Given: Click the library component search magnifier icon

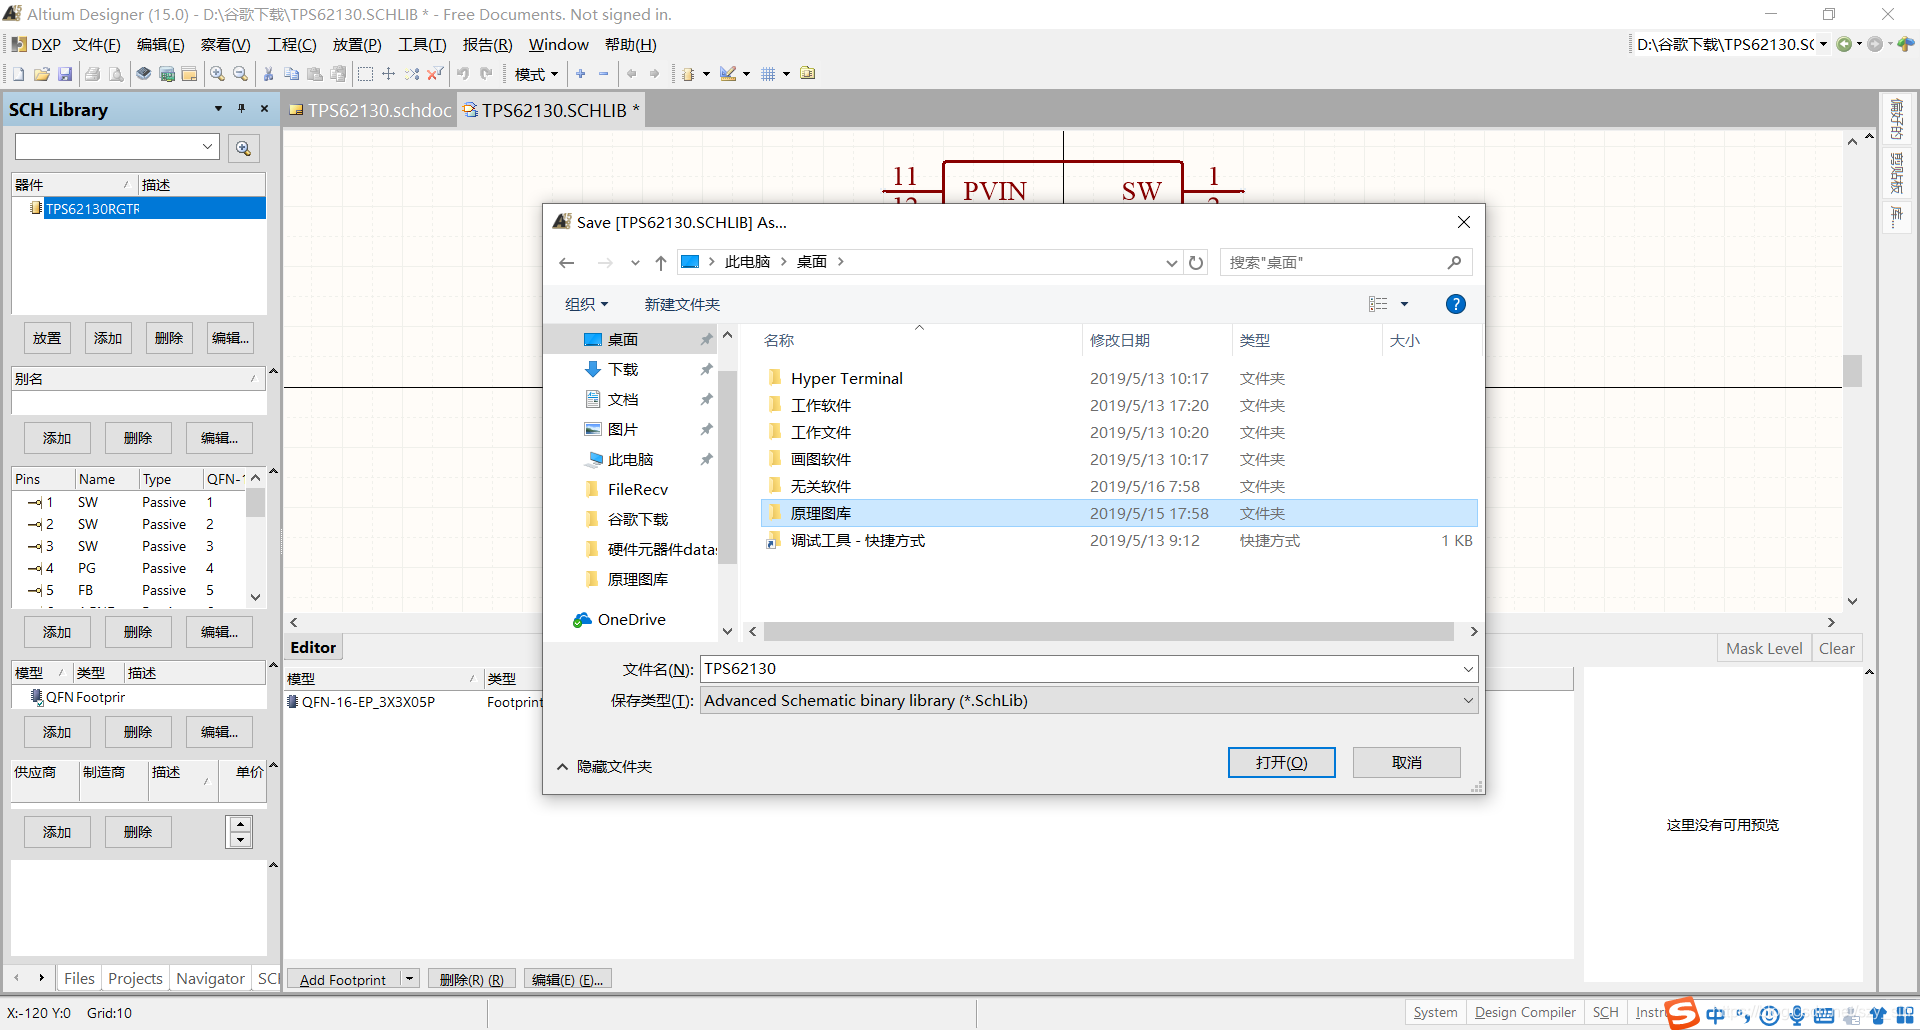Looking at the screenshot, I should pos(243,148).
